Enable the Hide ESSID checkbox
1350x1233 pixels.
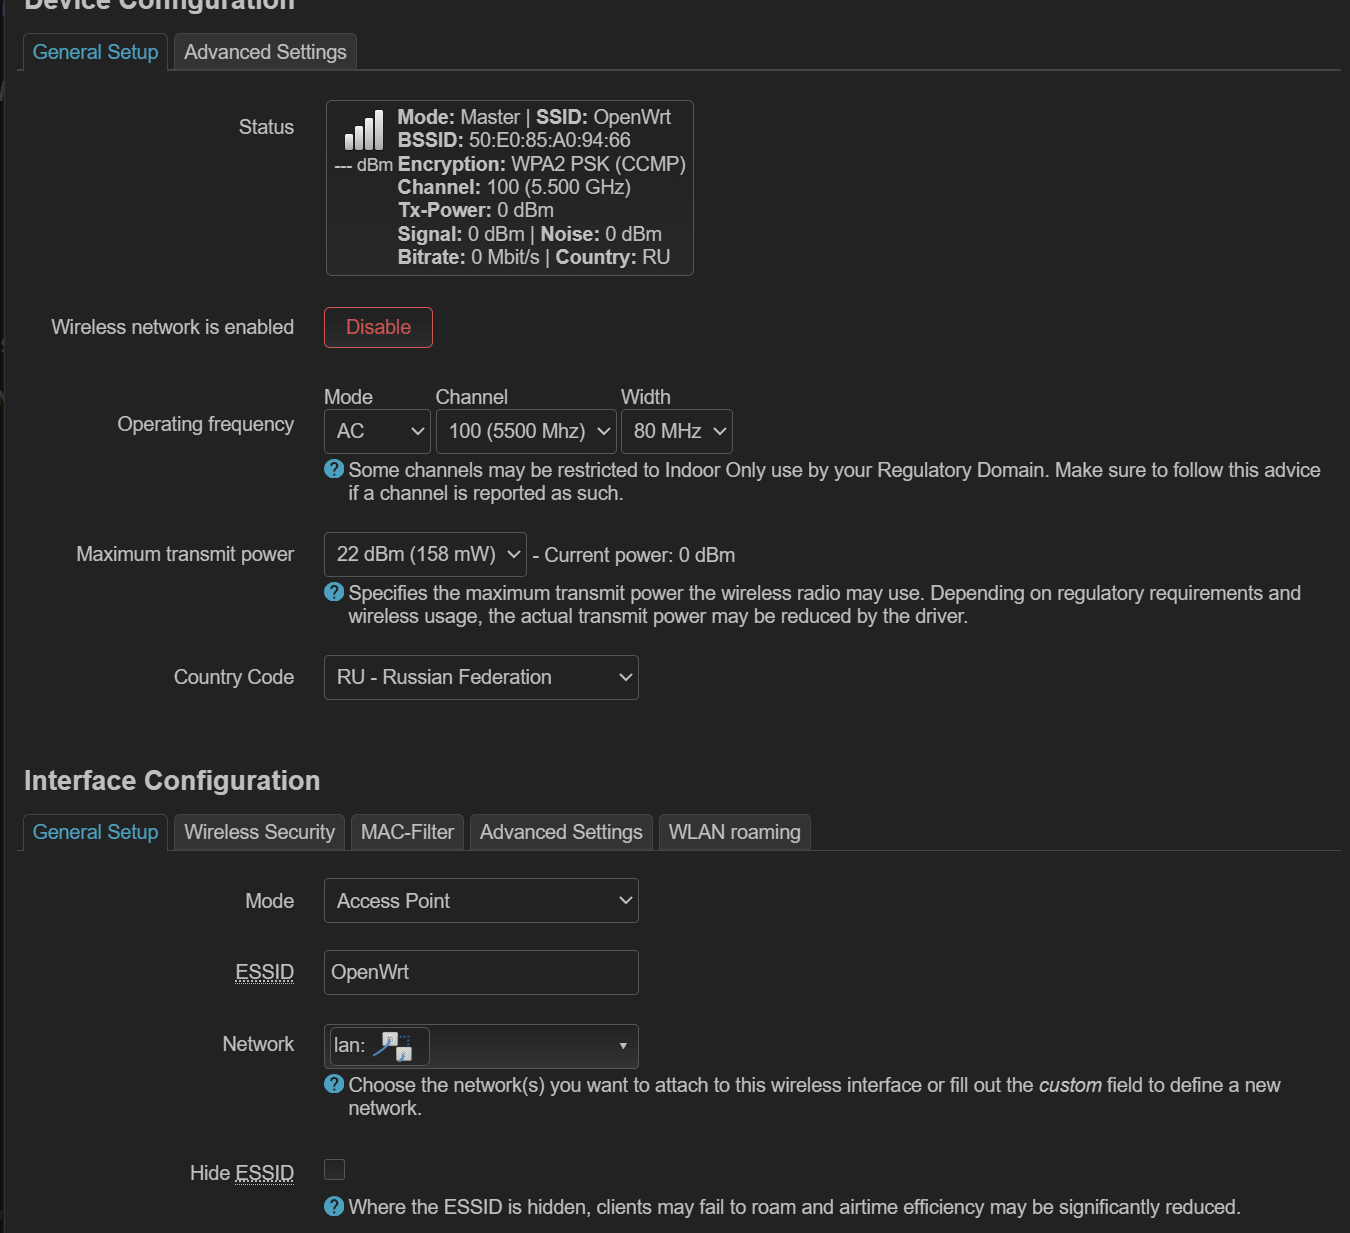click(335, 1169)
